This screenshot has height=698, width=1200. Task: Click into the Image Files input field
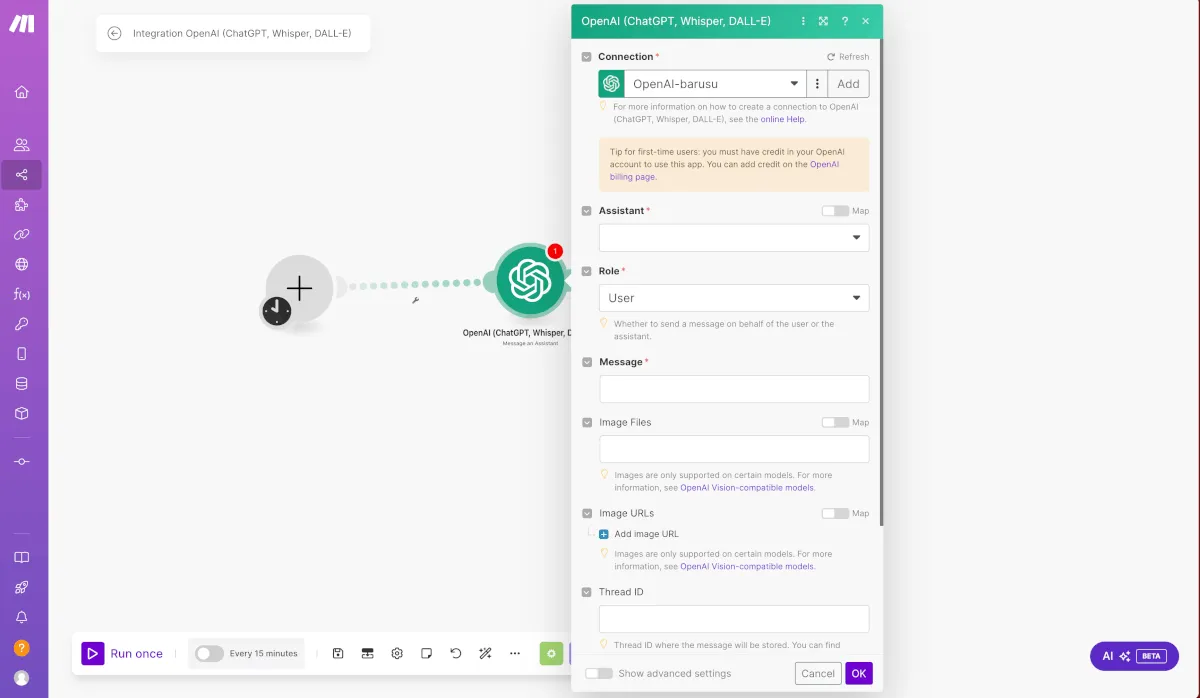(x=734, y=449)
